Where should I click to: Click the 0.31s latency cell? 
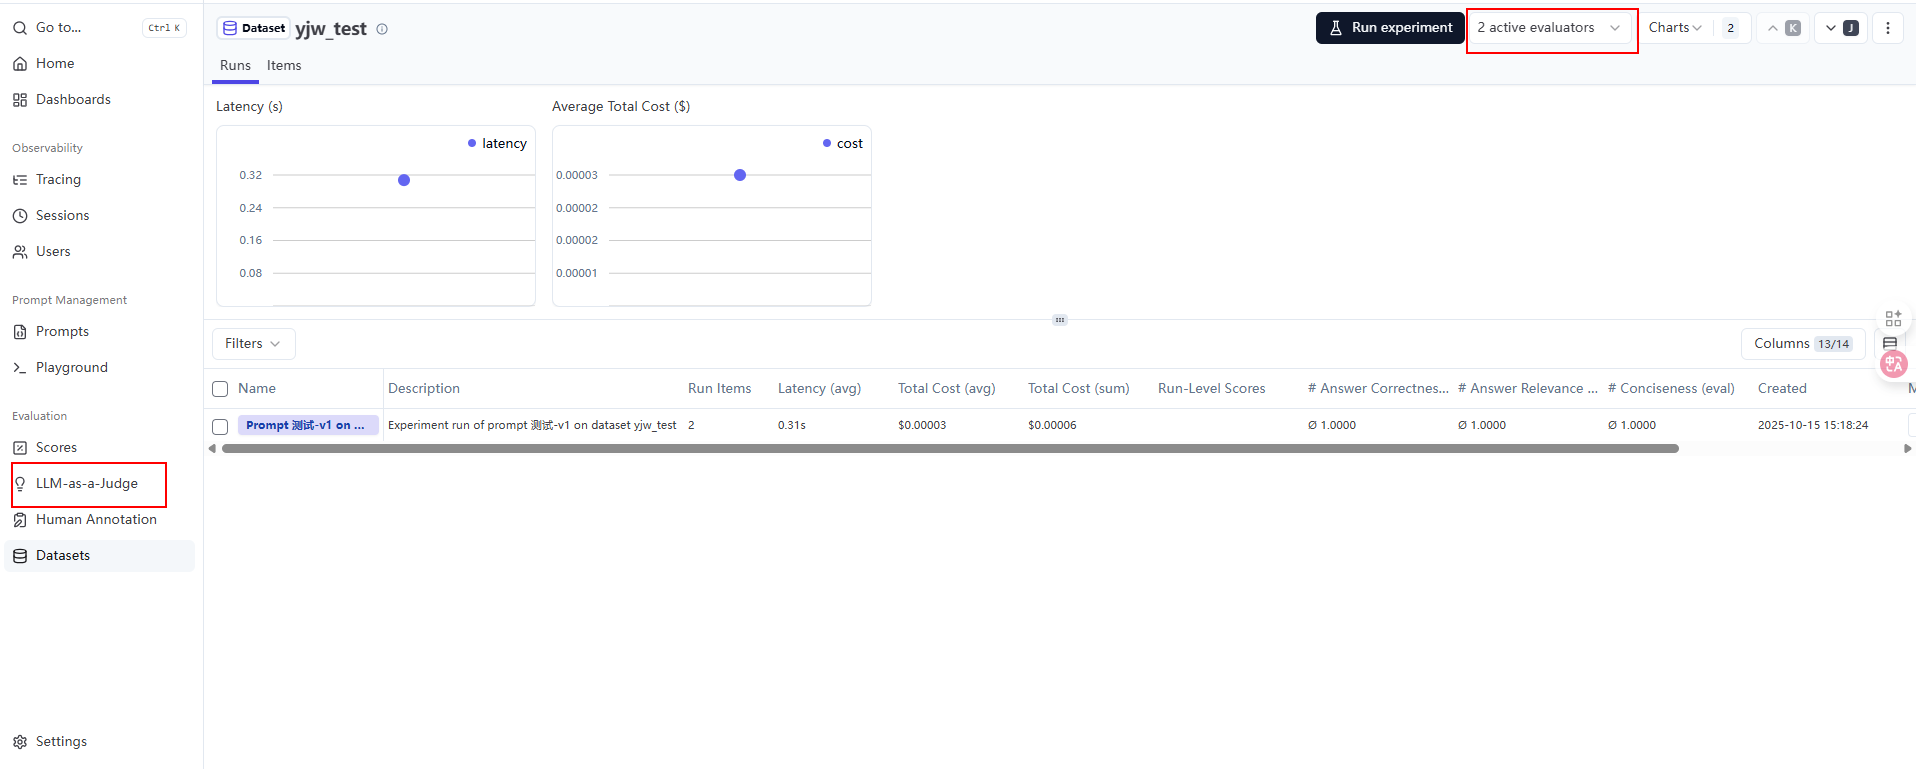click(792, 425)
